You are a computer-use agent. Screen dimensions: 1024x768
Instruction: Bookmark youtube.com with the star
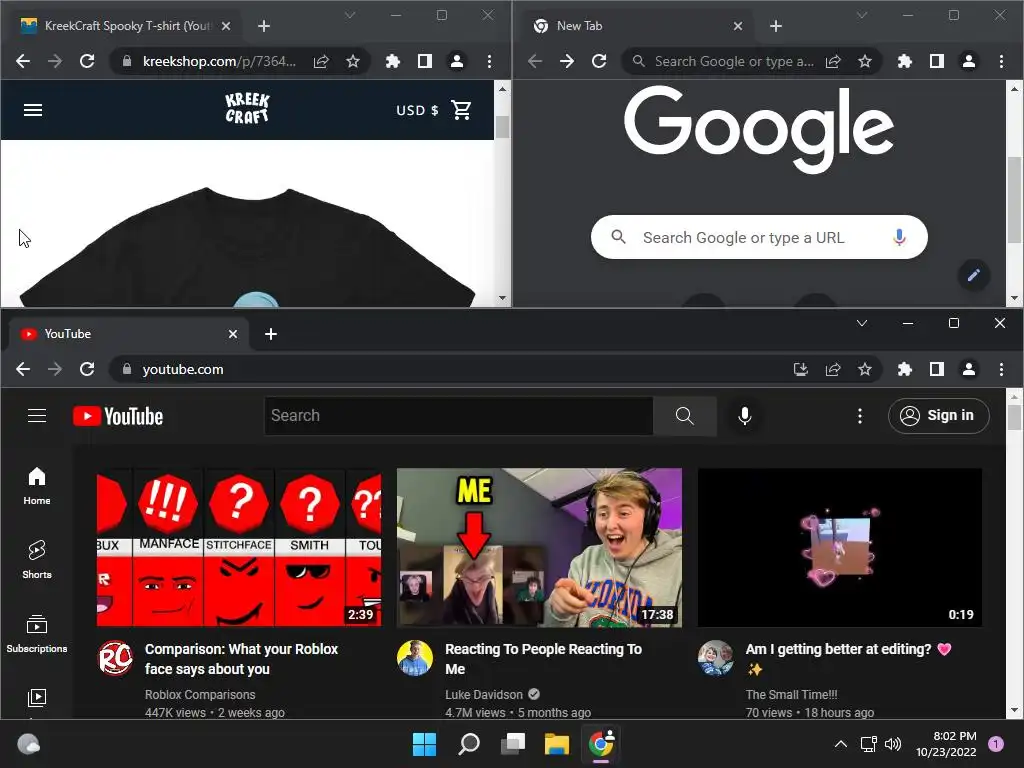click(865, 369)
